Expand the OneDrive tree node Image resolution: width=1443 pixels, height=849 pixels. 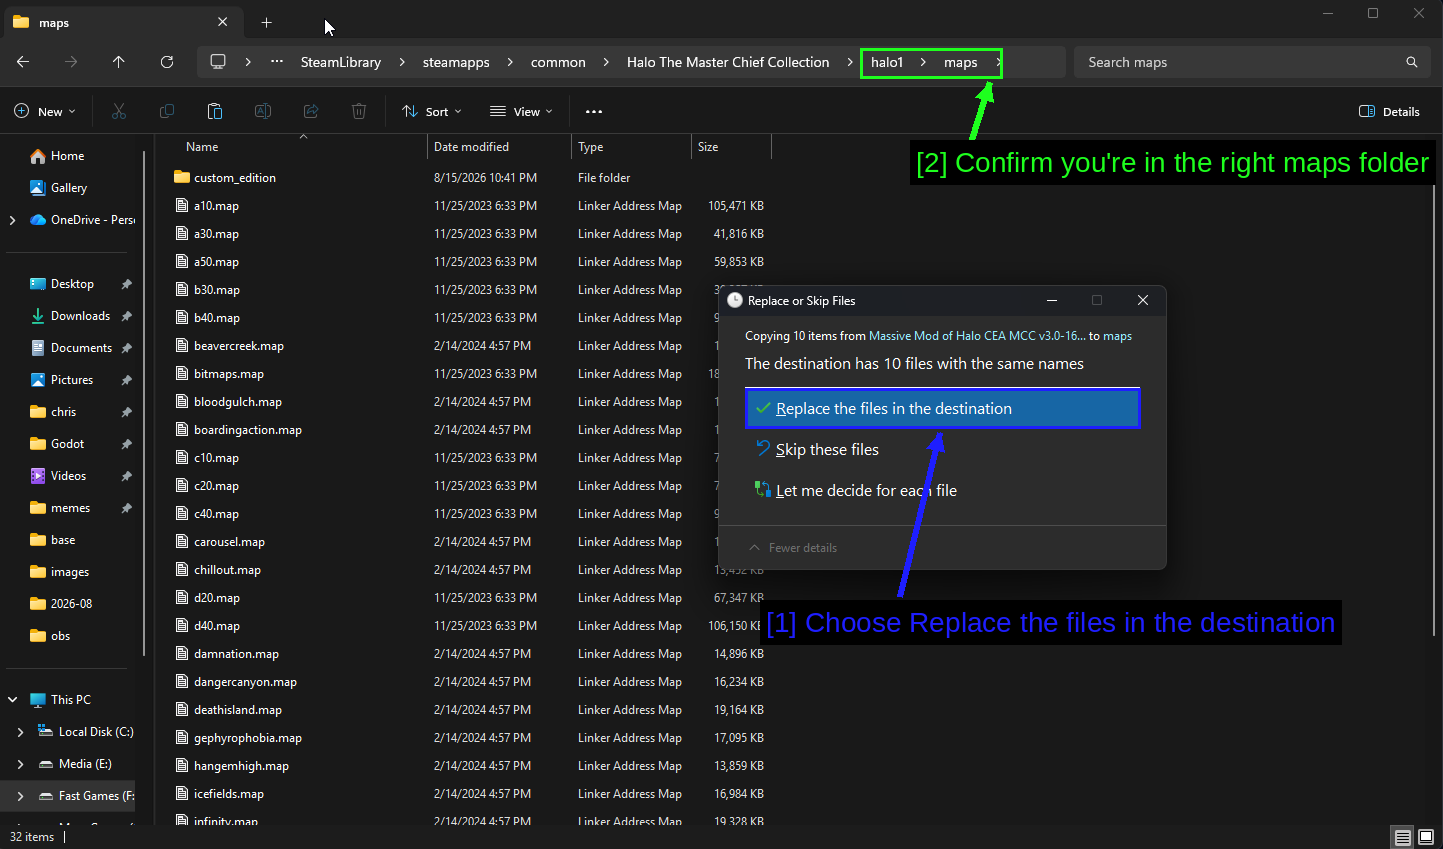12,220
